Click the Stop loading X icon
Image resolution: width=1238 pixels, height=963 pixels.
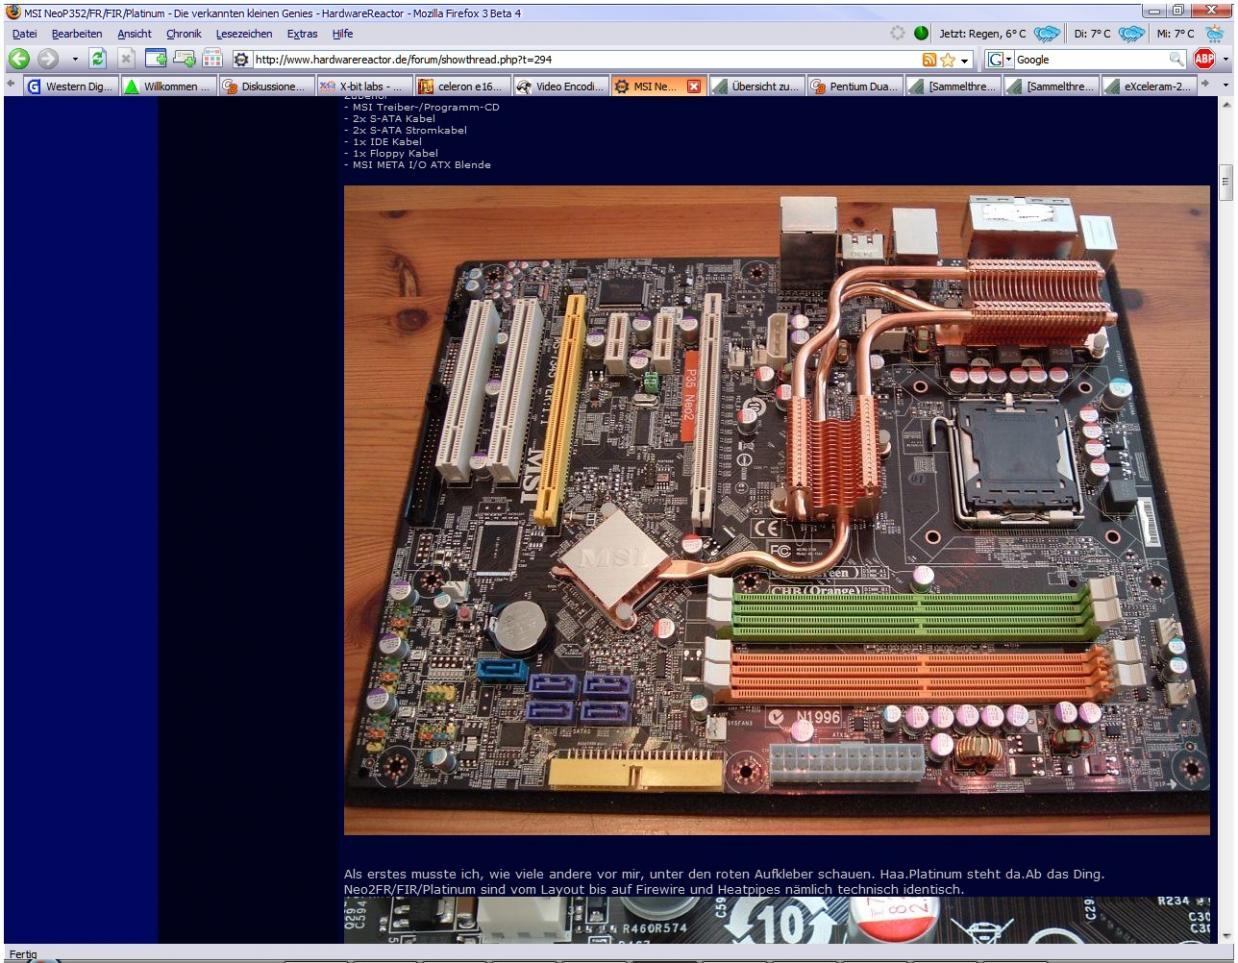pos(126,60)
